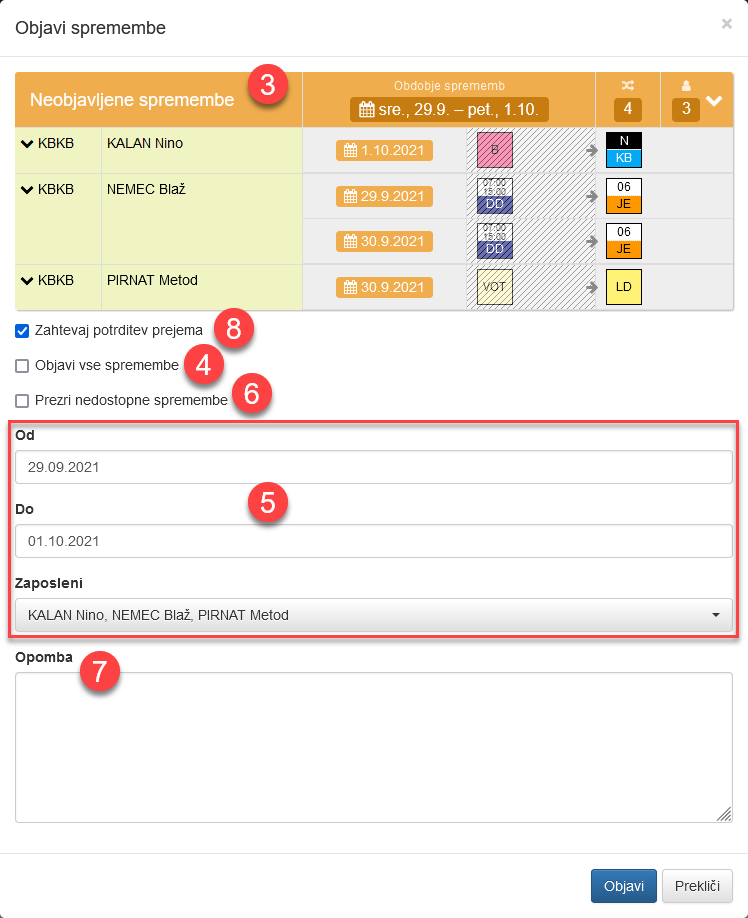This screenshot has width=748, height=918.
Task: Click the person employees count icon in header
Action: [685, 87]
